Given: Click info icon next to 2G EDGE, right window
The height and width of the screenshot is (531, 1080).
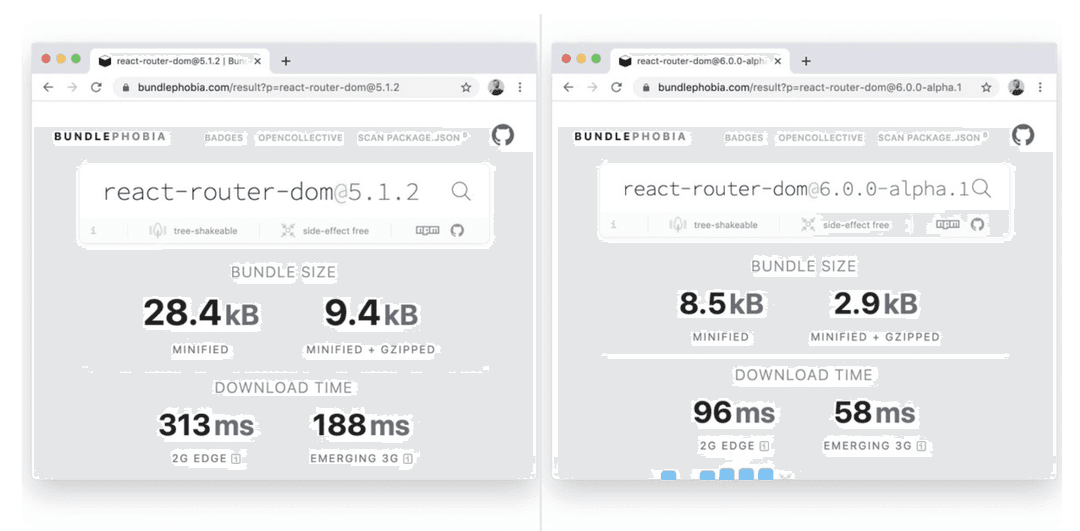Looking at the screenshot, I should (764, 446).
